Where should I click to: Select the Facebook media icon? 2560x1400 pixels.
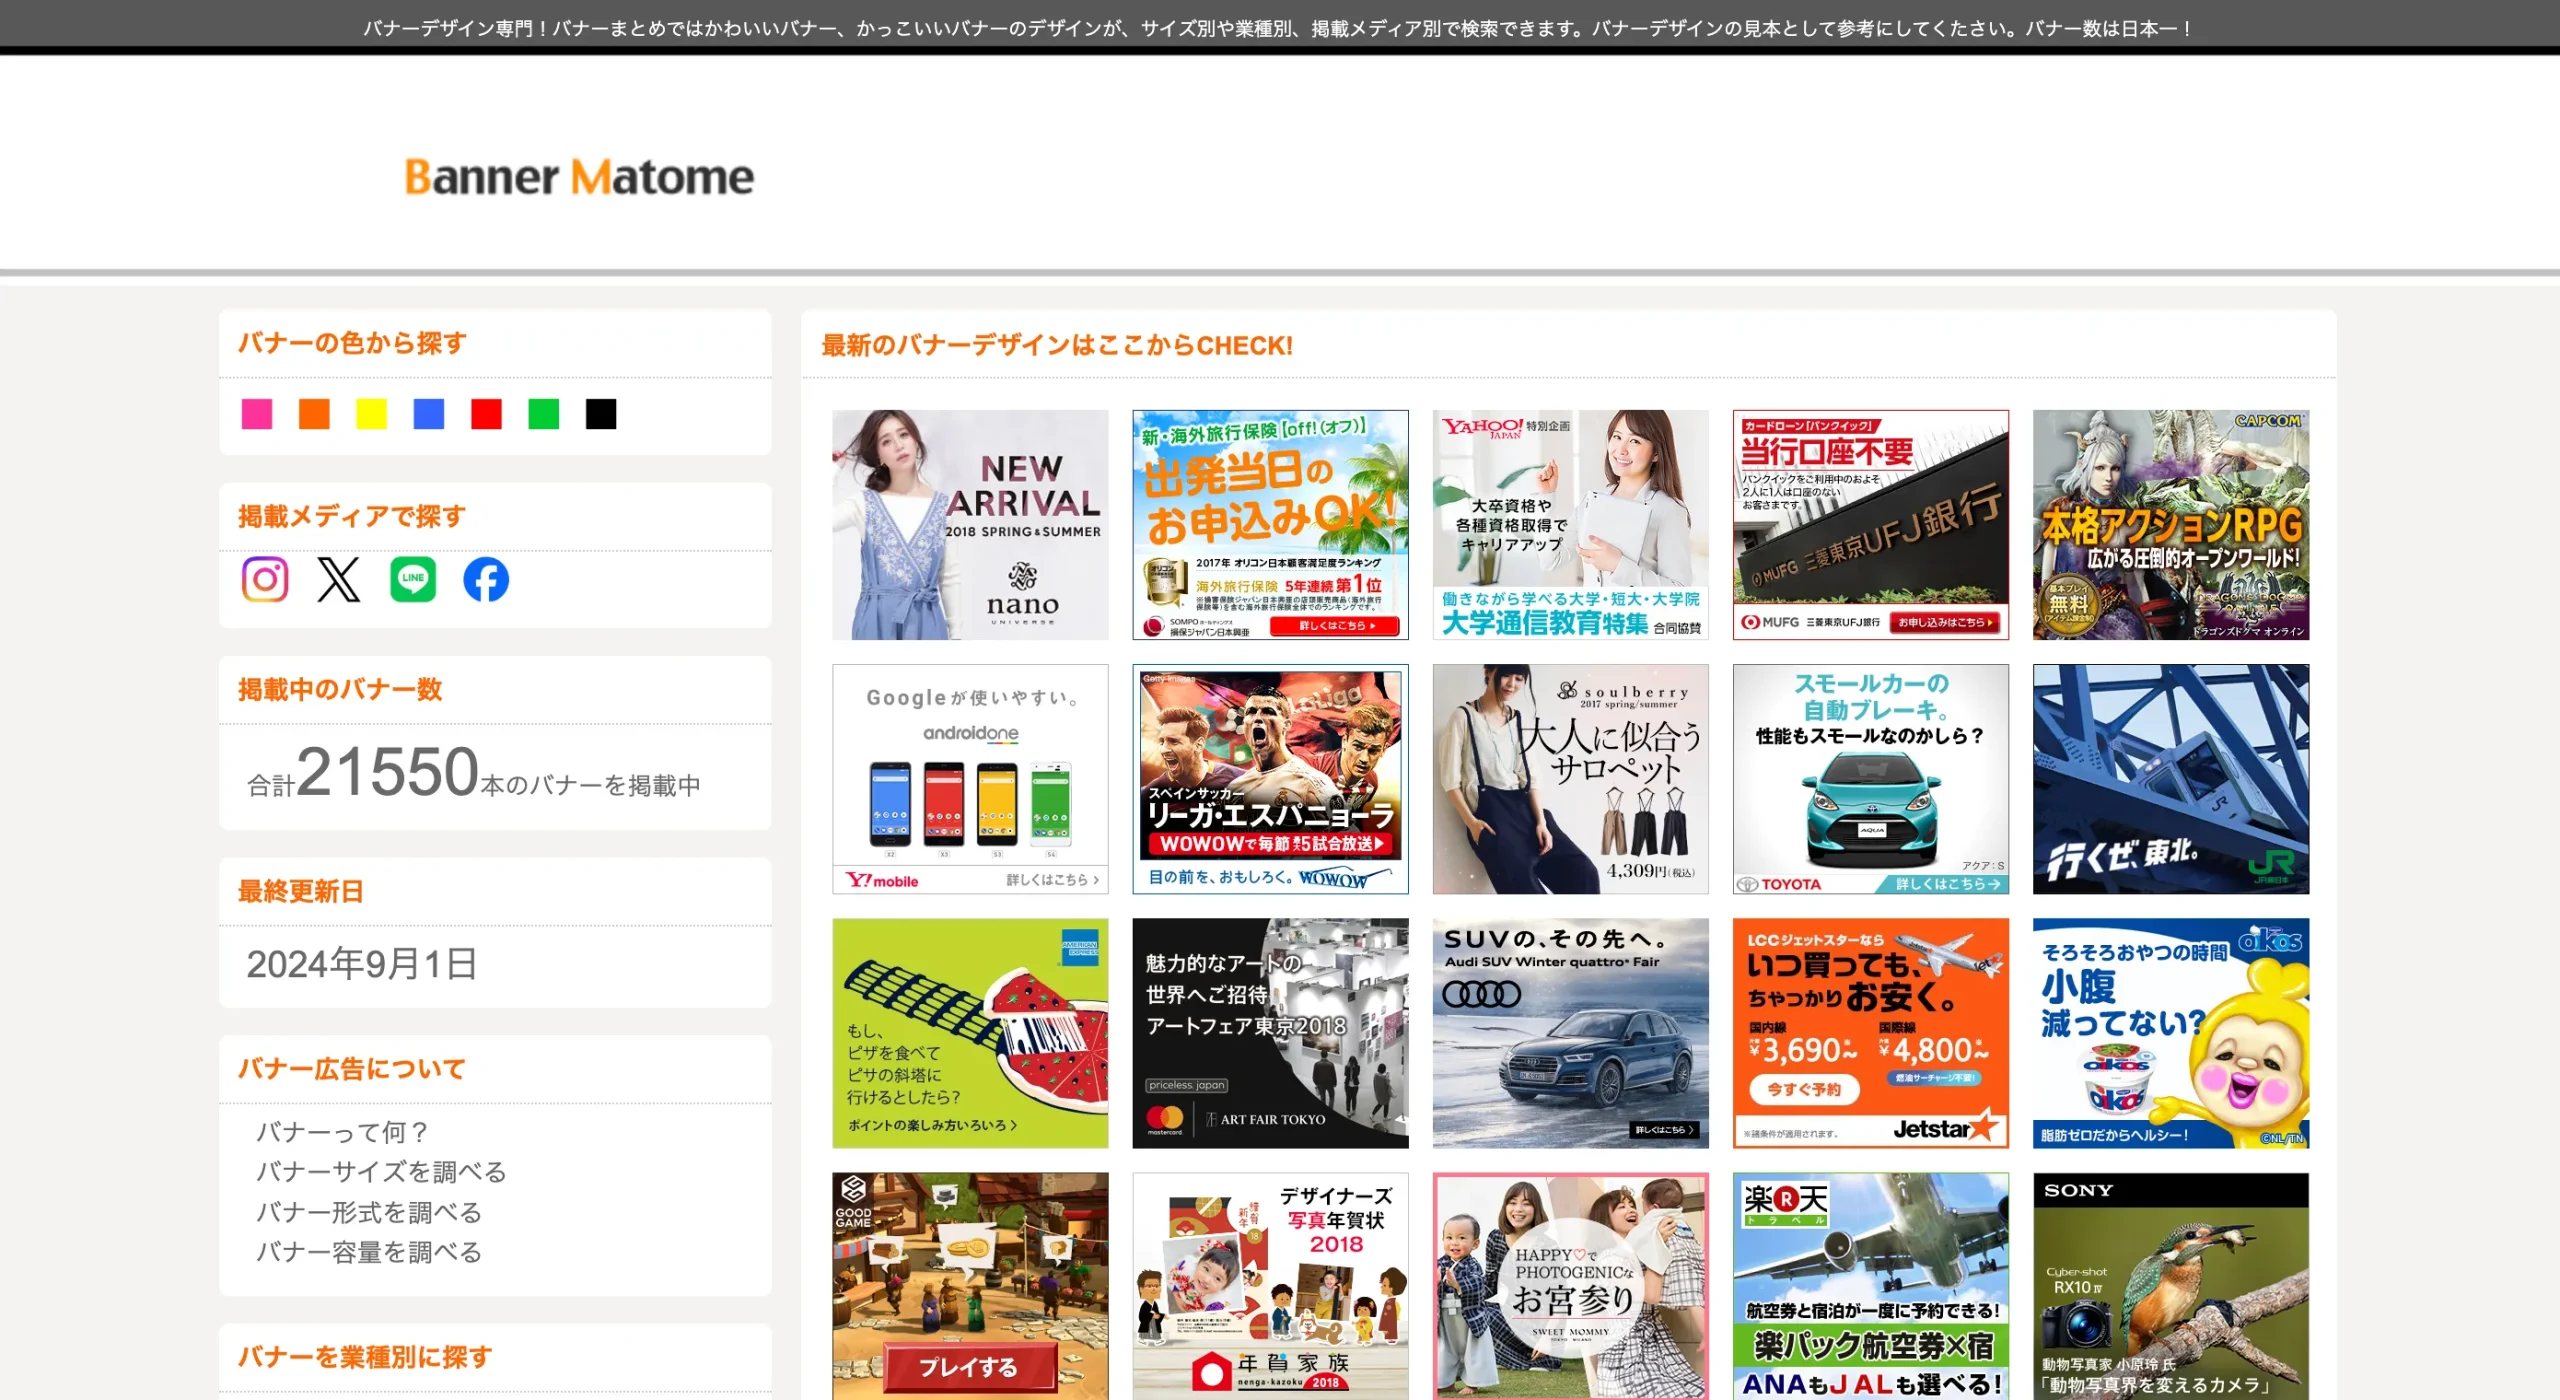486,579
